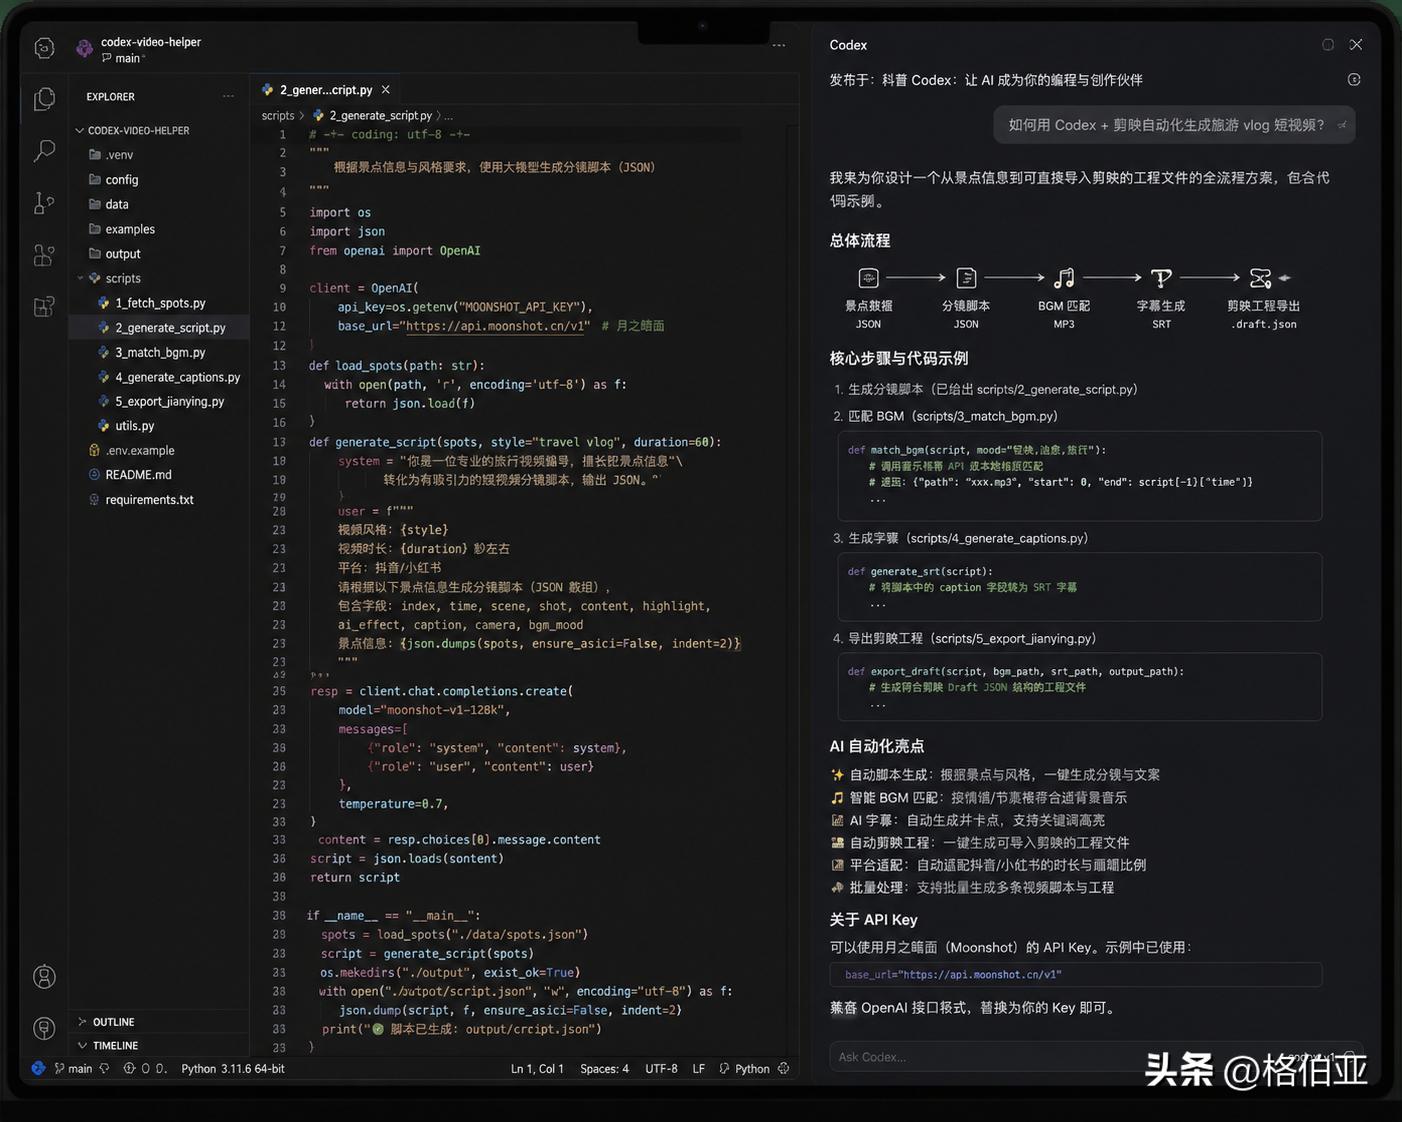
Task: Click the Accounts icon in the activity bar
Action: tap(44, 977)
